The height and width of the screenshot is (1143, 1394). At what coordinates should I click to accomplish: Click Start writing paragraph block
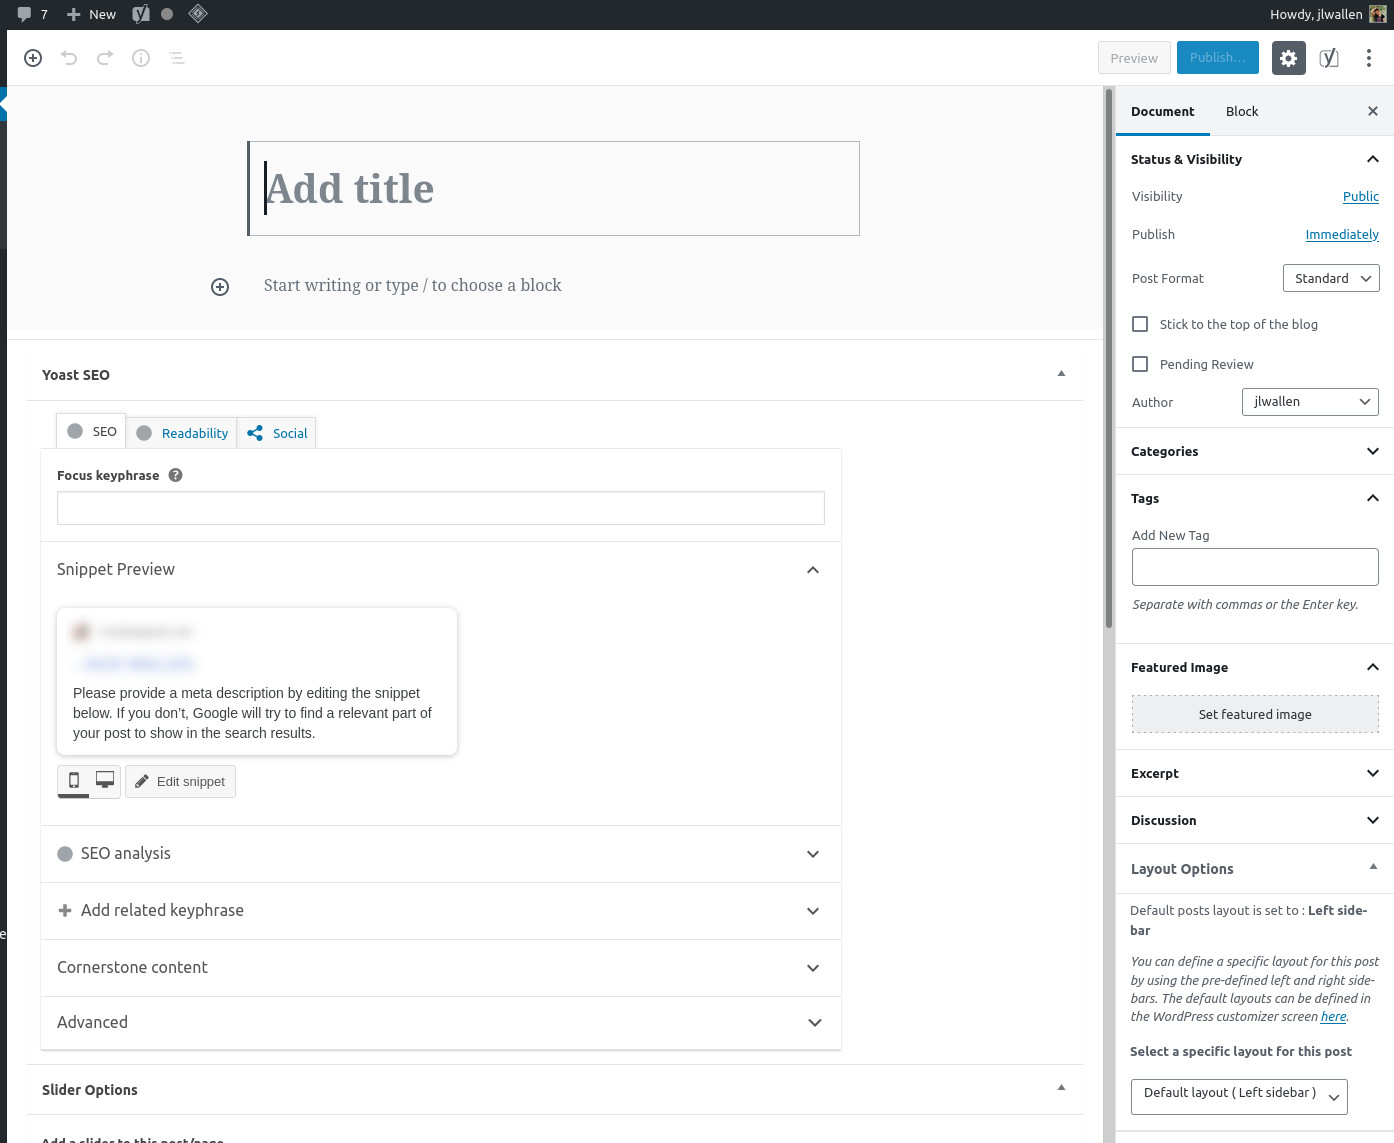[x=412, y=285]
